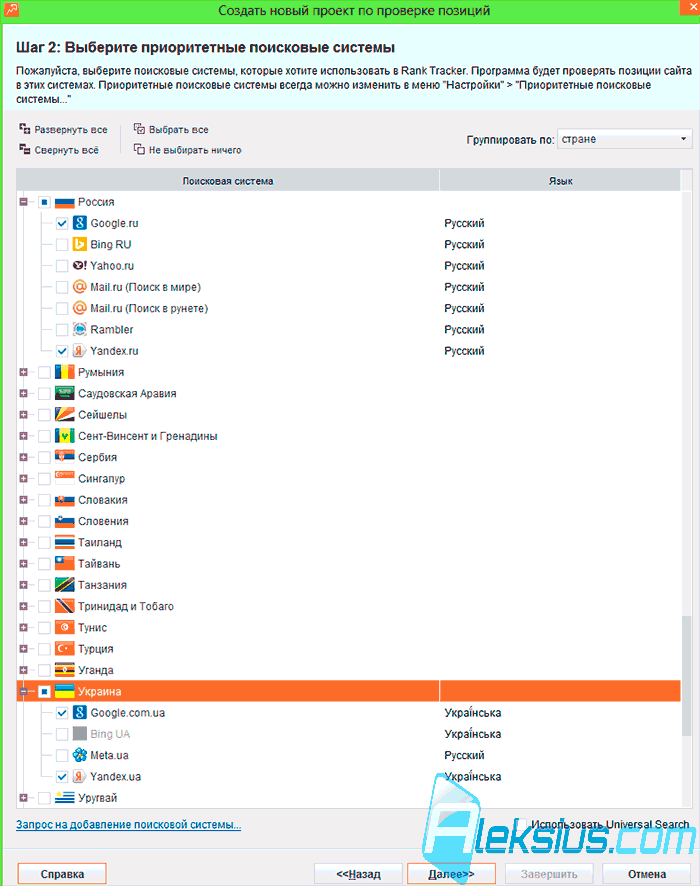Click the Язык column header
Image resolution: width=700 pixels, height=886 pixels.
pos(560,181)
